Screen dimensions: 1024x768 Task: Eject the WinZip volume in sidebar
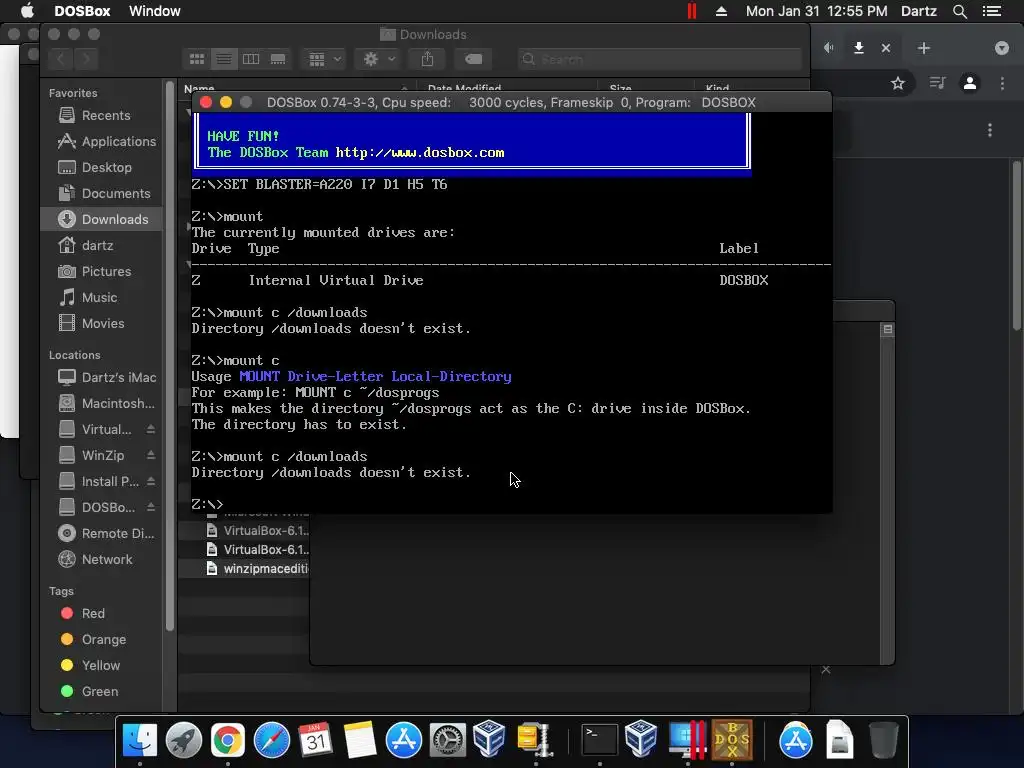151,455
